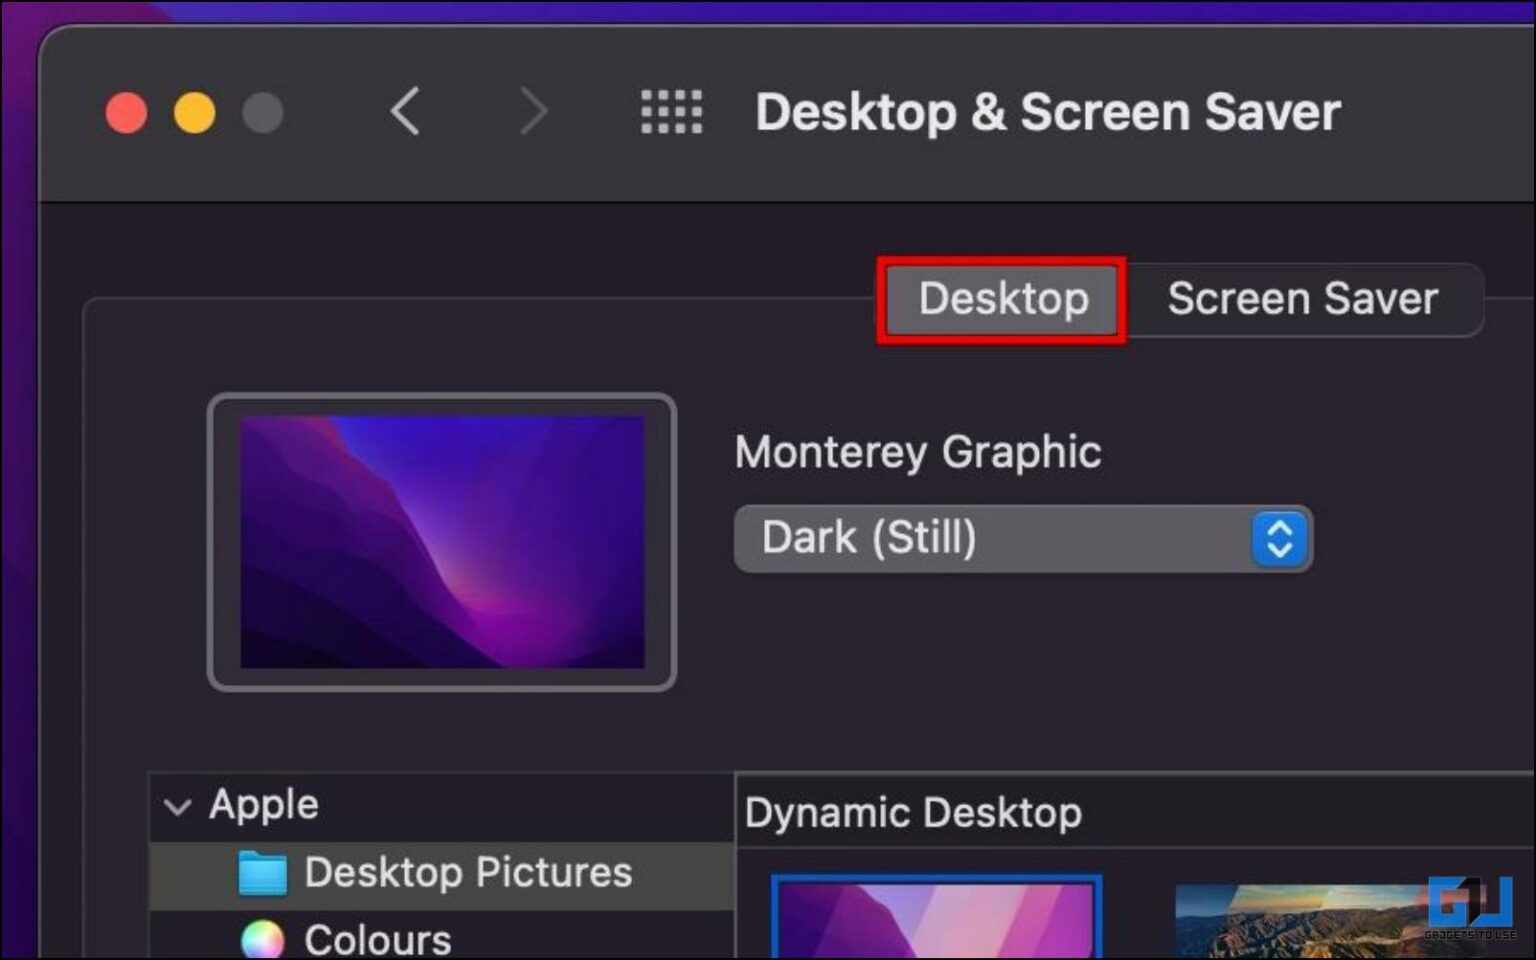Viewport: 1536px width, 960px height.
Task: Click the stepper arrows on the Dark (Still) selector
Action: [x=1278, y=539]
